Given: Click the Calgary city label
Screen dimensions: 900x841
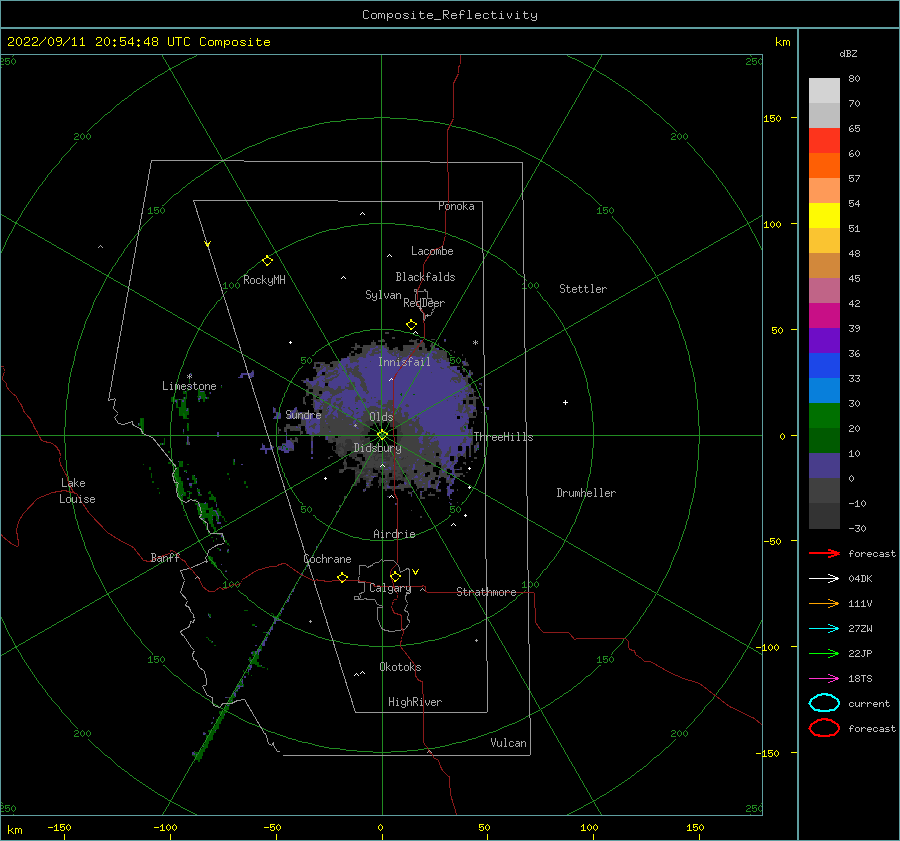Looking at the screenshot, I should pos(390,588).
